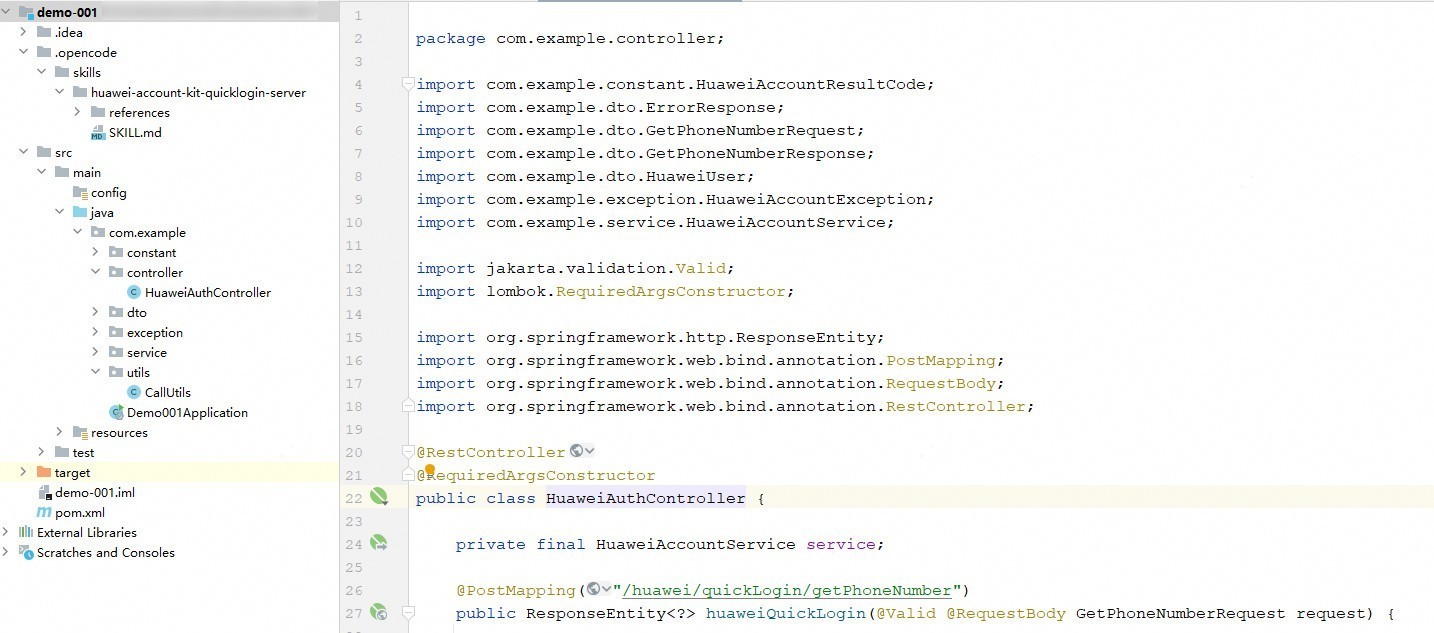1434x633 pixels.
Task: Expand the constant package arrow
Action: click(x=96, y=252)
